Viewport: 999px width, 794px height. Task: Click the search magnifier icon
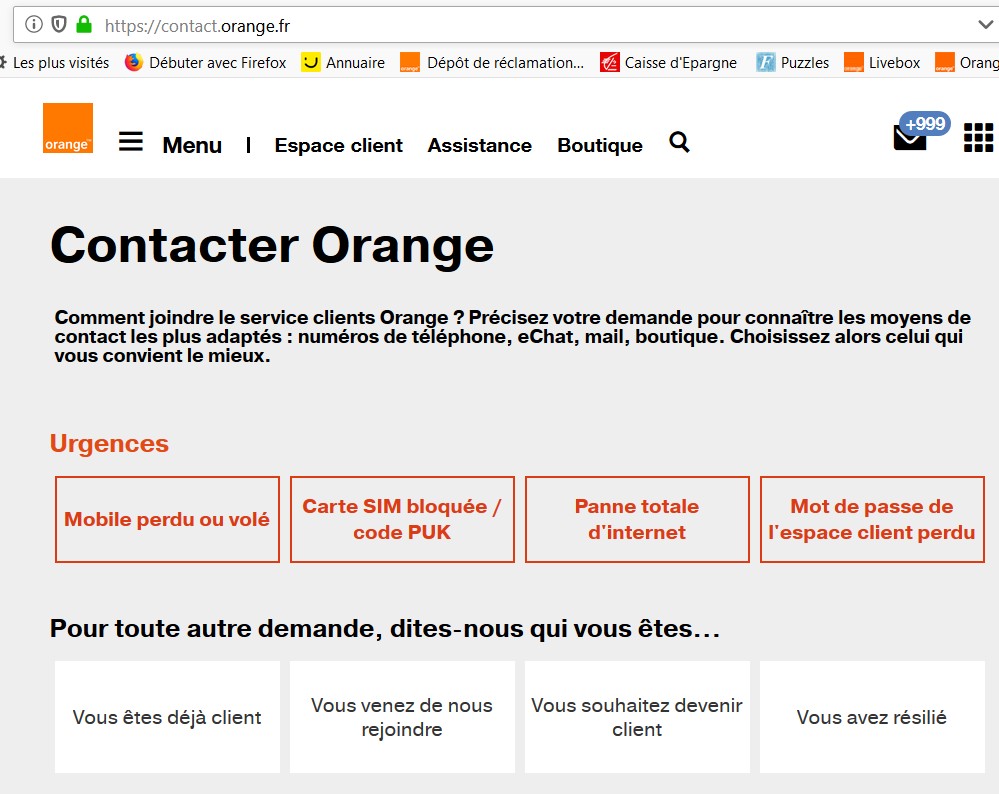679,142
